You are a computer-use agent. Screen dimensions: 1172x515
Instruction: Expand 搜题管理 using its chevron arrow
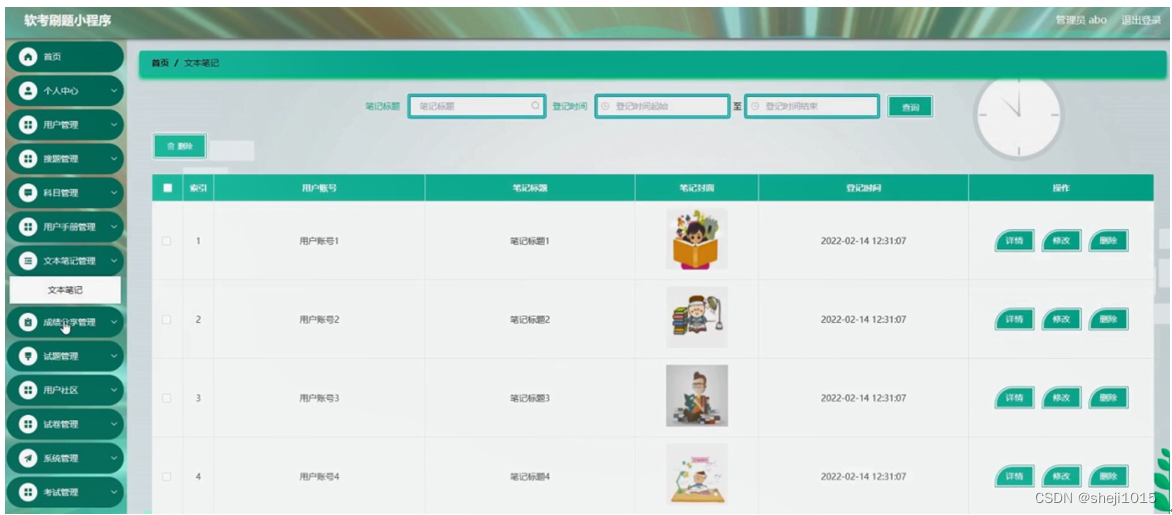click(114, 158)
